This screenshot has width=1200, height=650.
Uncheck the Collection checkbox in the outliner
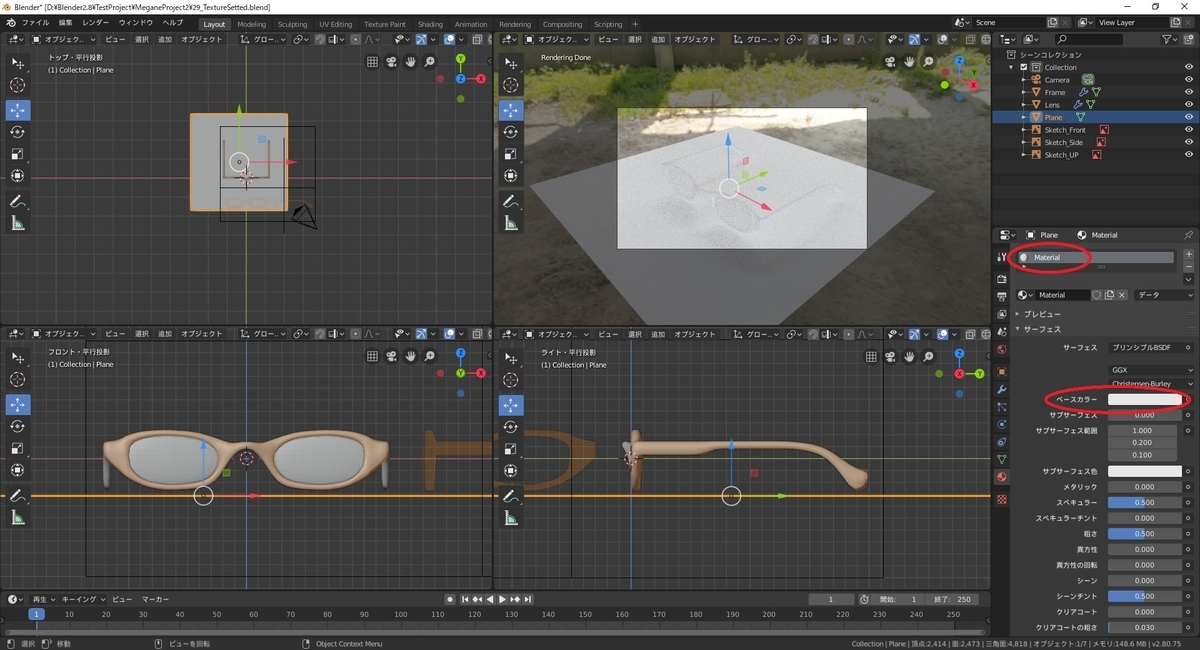pyautogui.click(x=1024, y=67)
